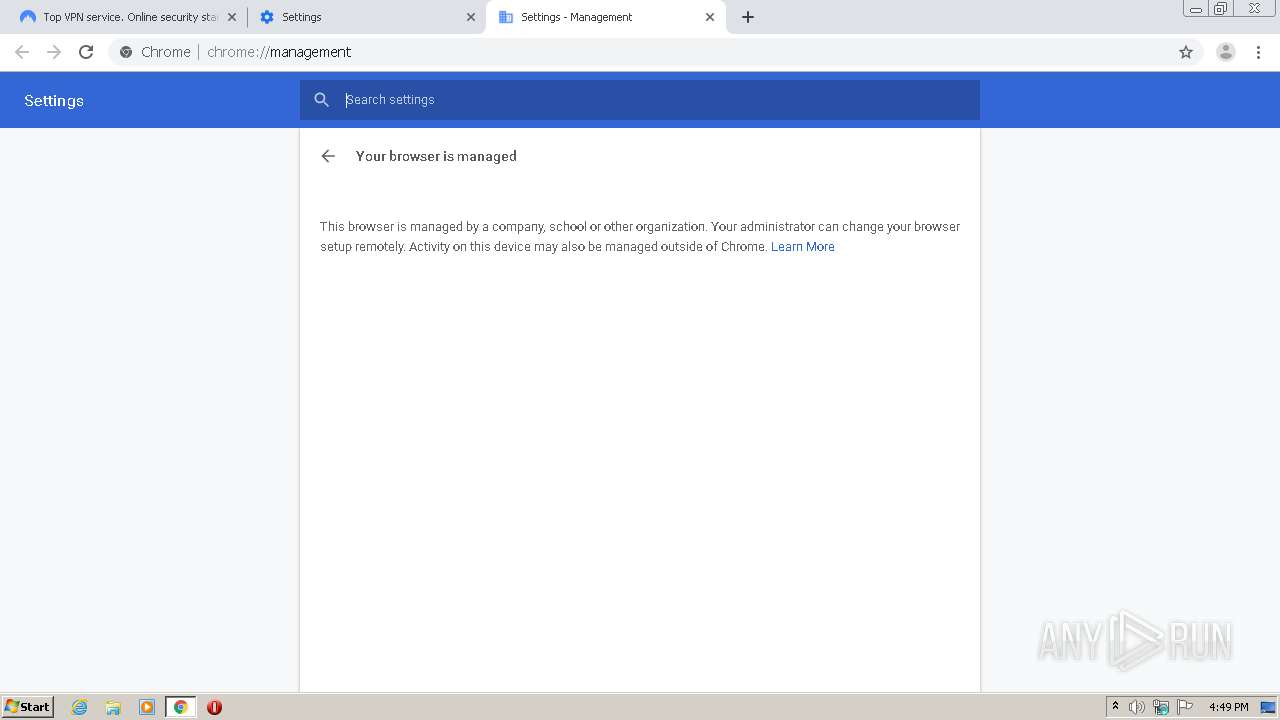Bookmark this page with the star icon
The width and height of the screenshot is (1280, 720).
pyautogui.click(x=1186, y=52)
